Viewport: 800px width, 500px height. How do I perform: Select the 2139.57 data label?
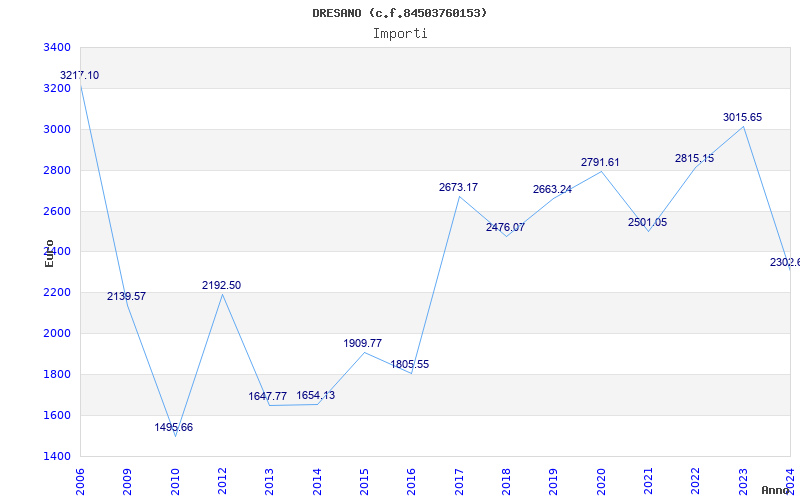pyautogui.click(x=126, y=296)
